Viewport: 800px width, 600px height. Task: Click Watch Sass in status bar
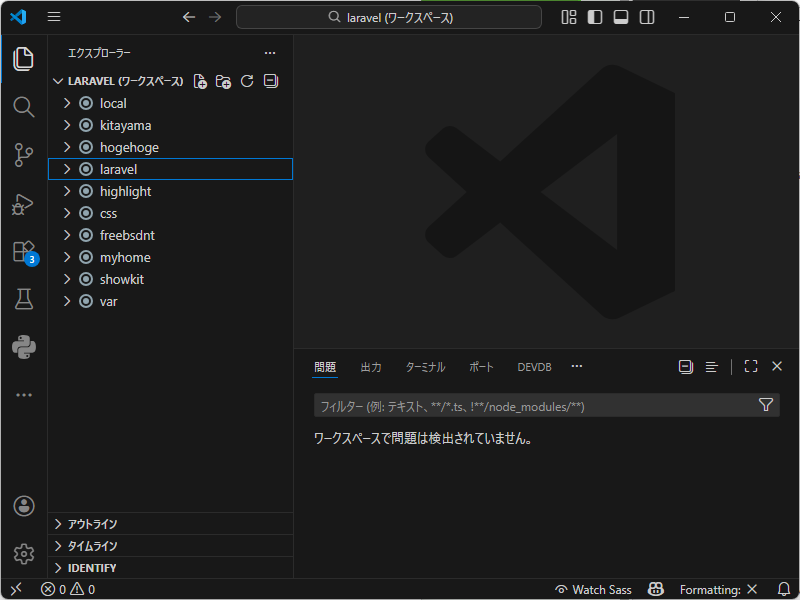pyautogui.click(x=593, y=589)
